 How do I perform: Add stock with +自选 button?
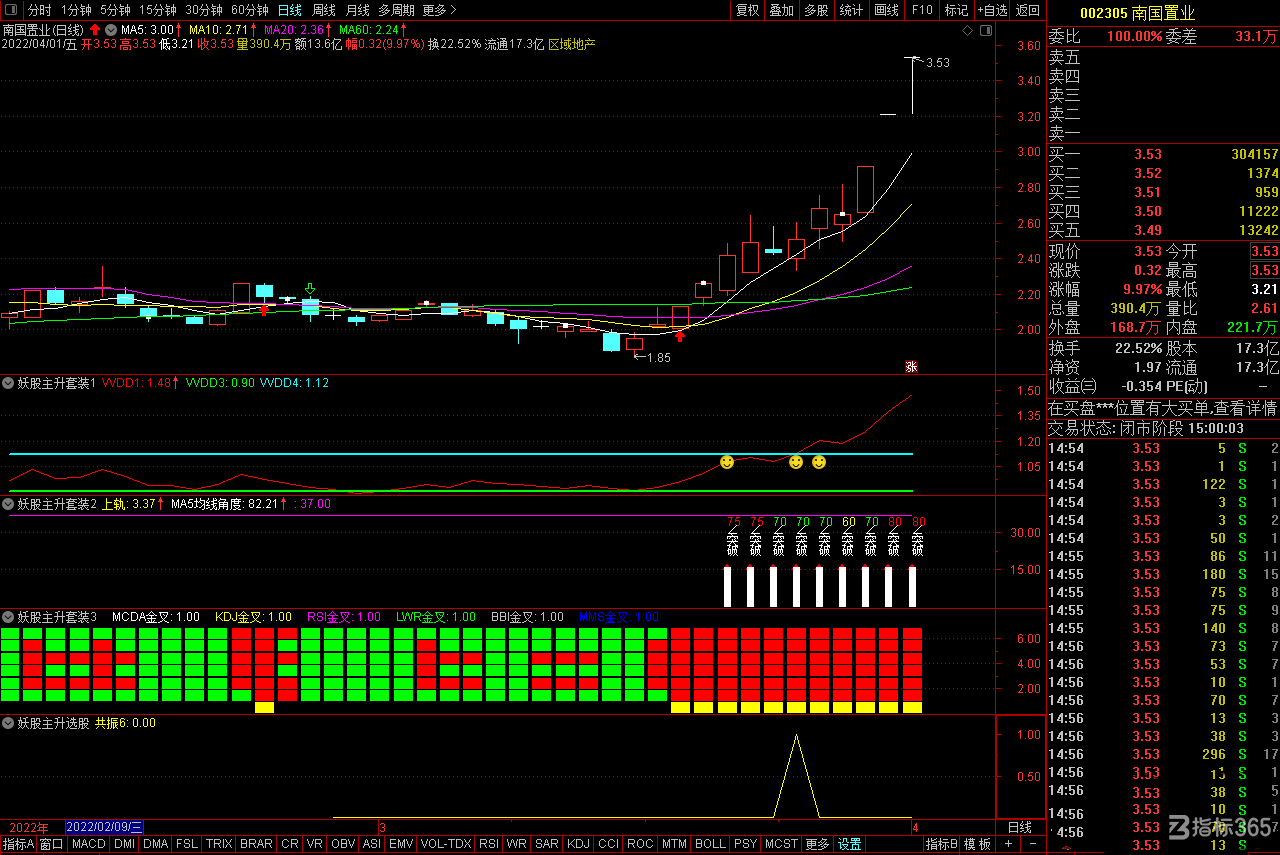point(990,10)
